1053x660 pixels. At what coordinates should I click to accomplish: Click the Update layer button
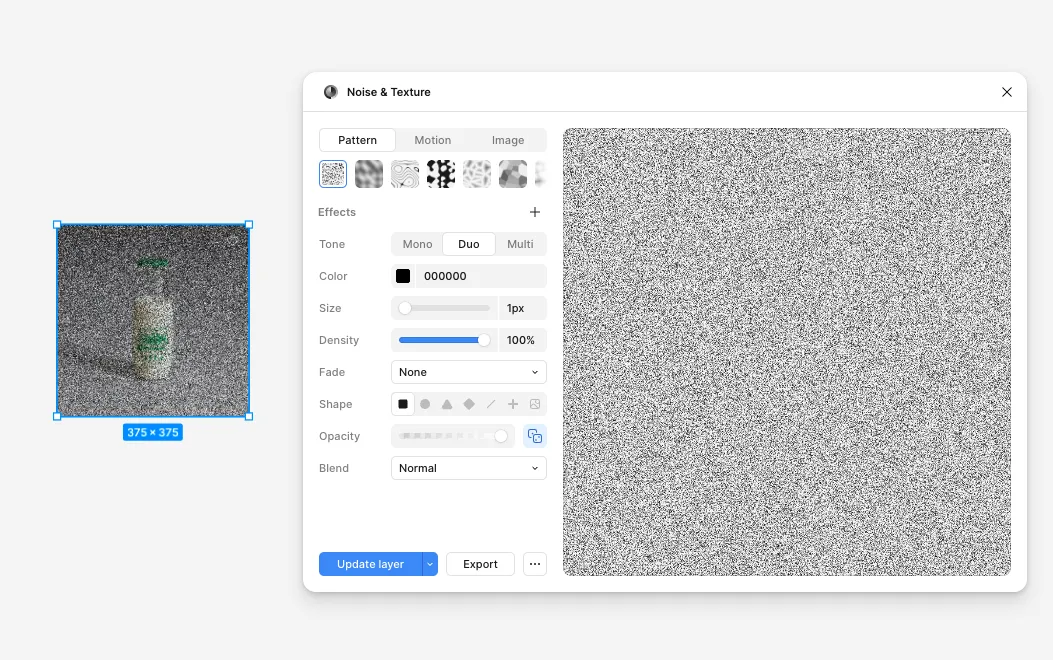[370, 564]
